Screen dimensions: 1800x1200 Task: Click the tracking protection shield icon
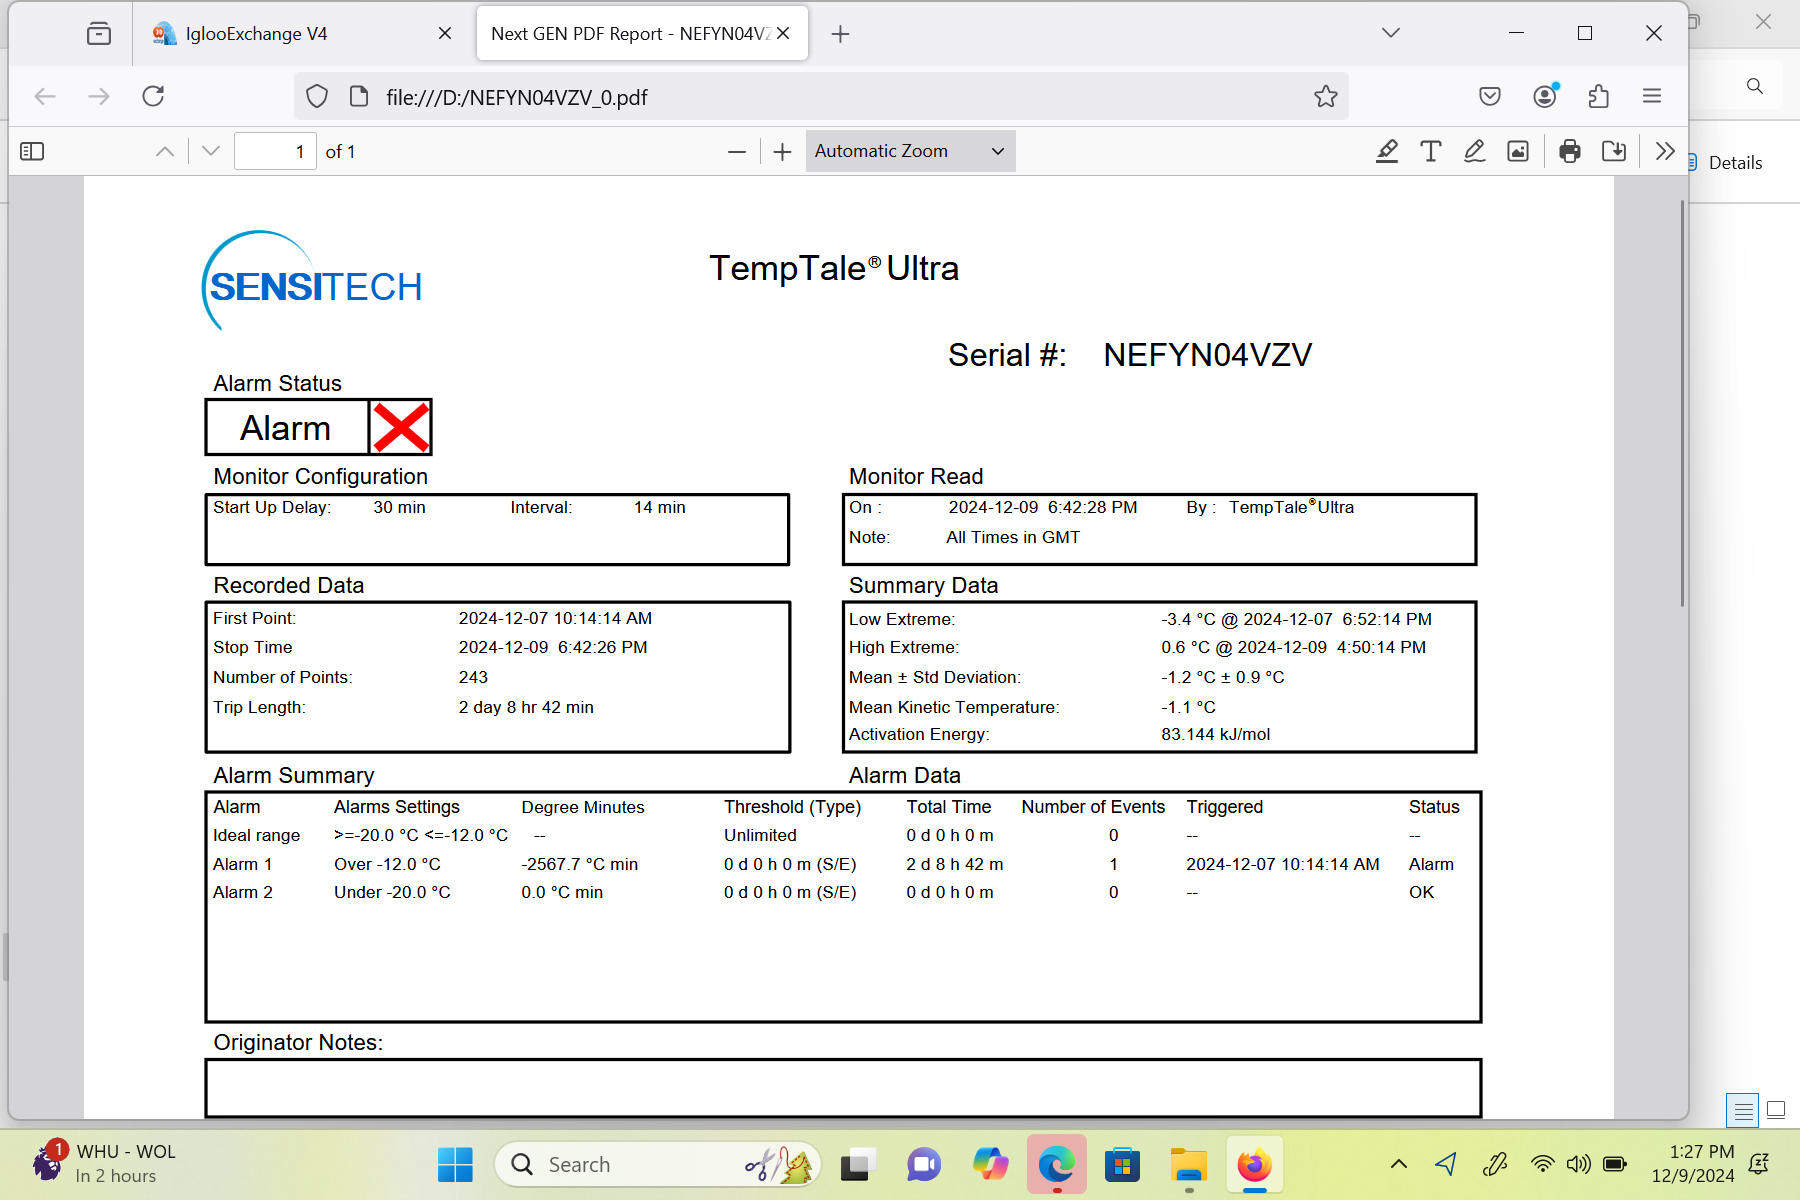coord(317,97)
